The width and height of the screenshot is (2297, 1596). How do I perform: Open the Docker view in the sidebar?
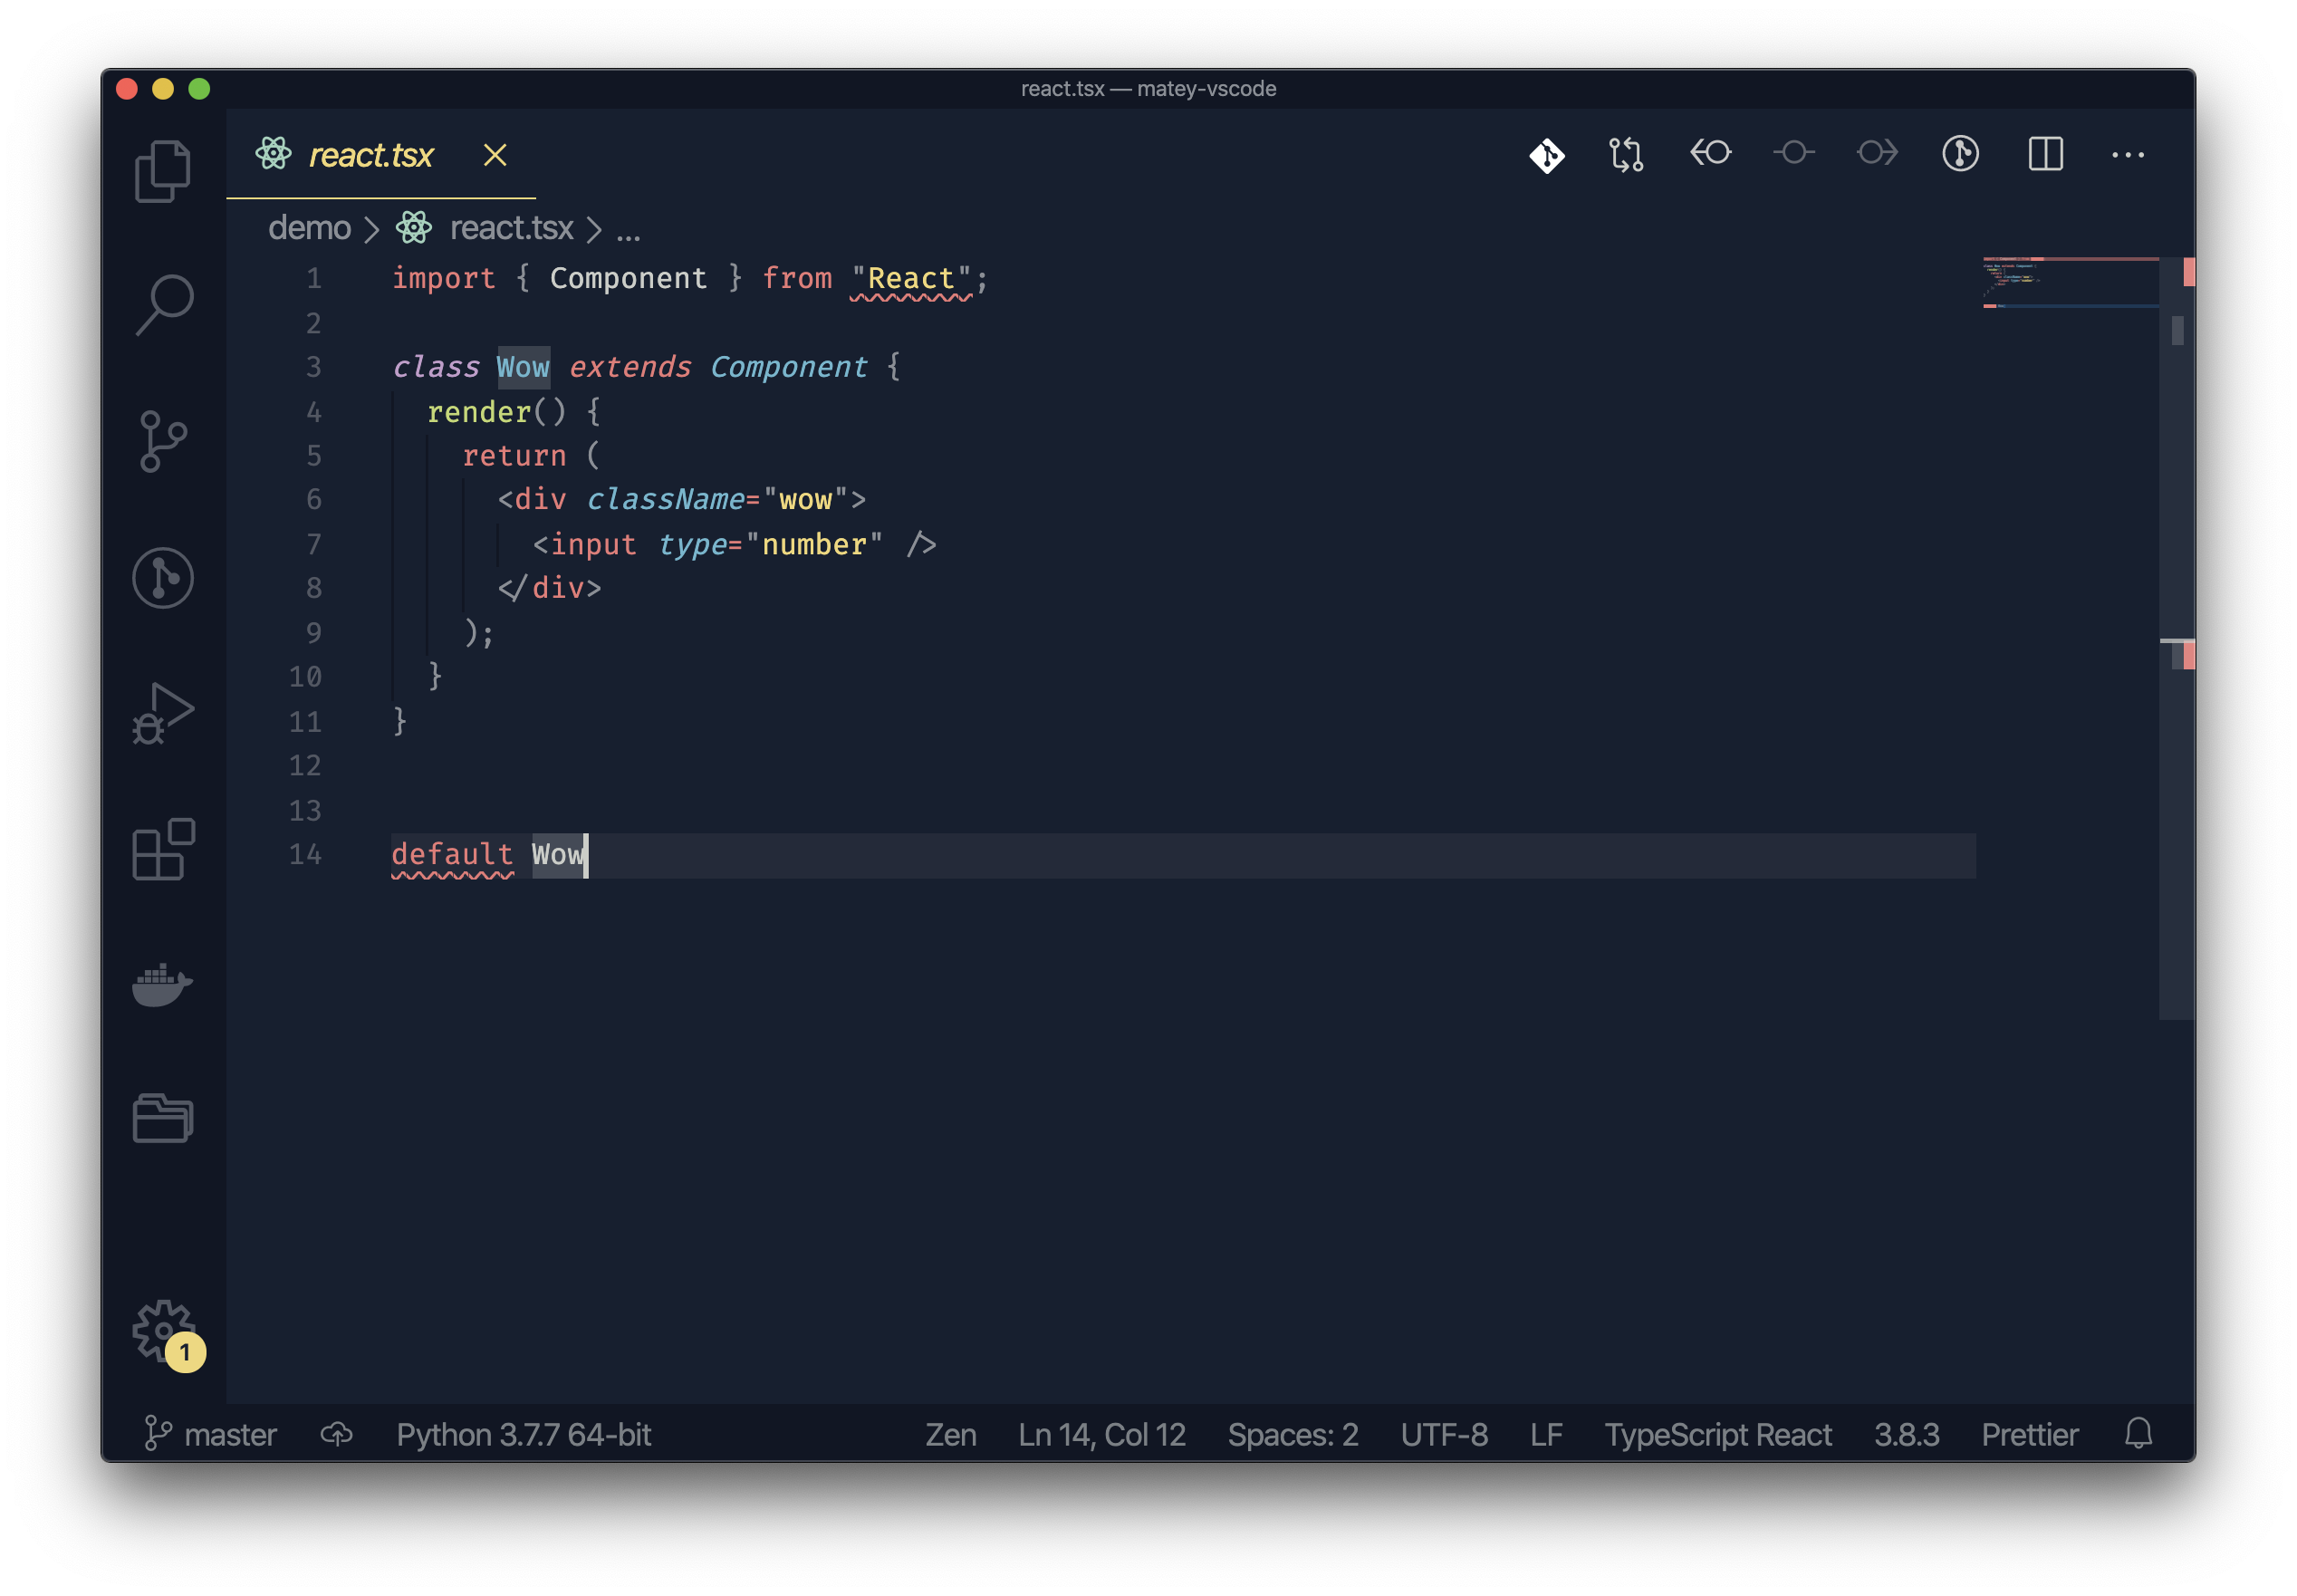coord(163,985)
